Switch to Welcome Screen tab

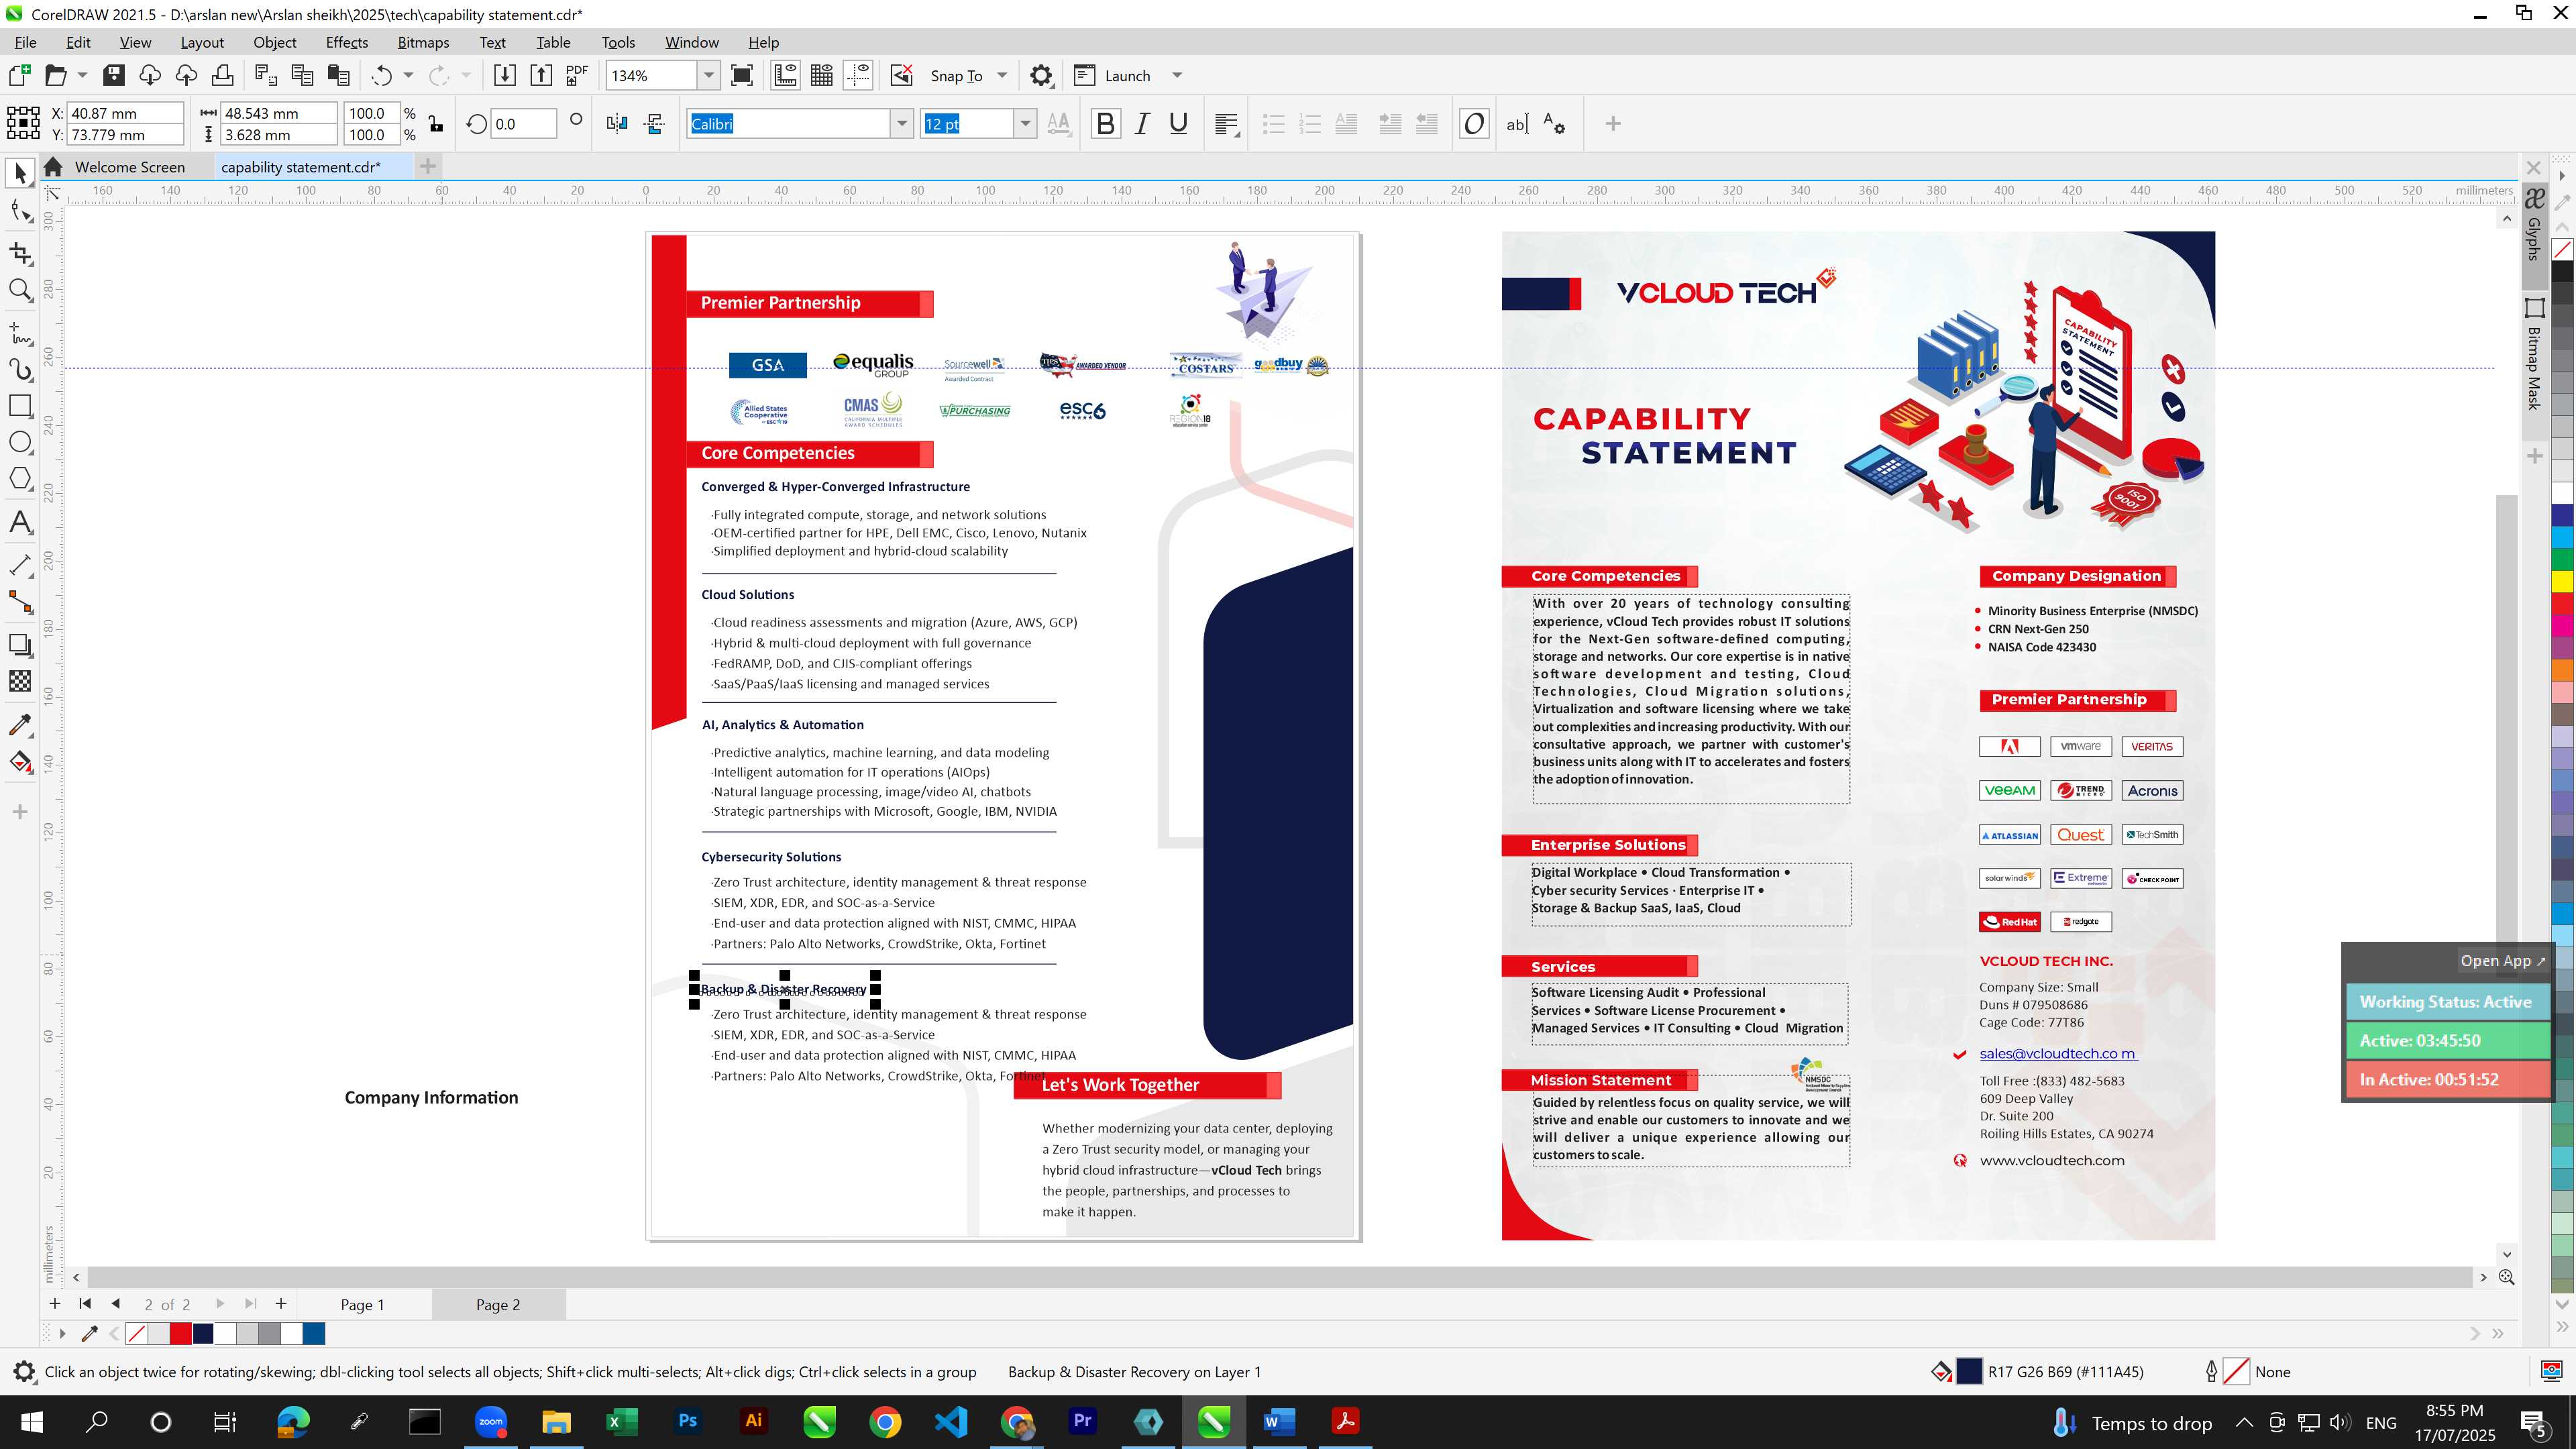coord(129,167)
